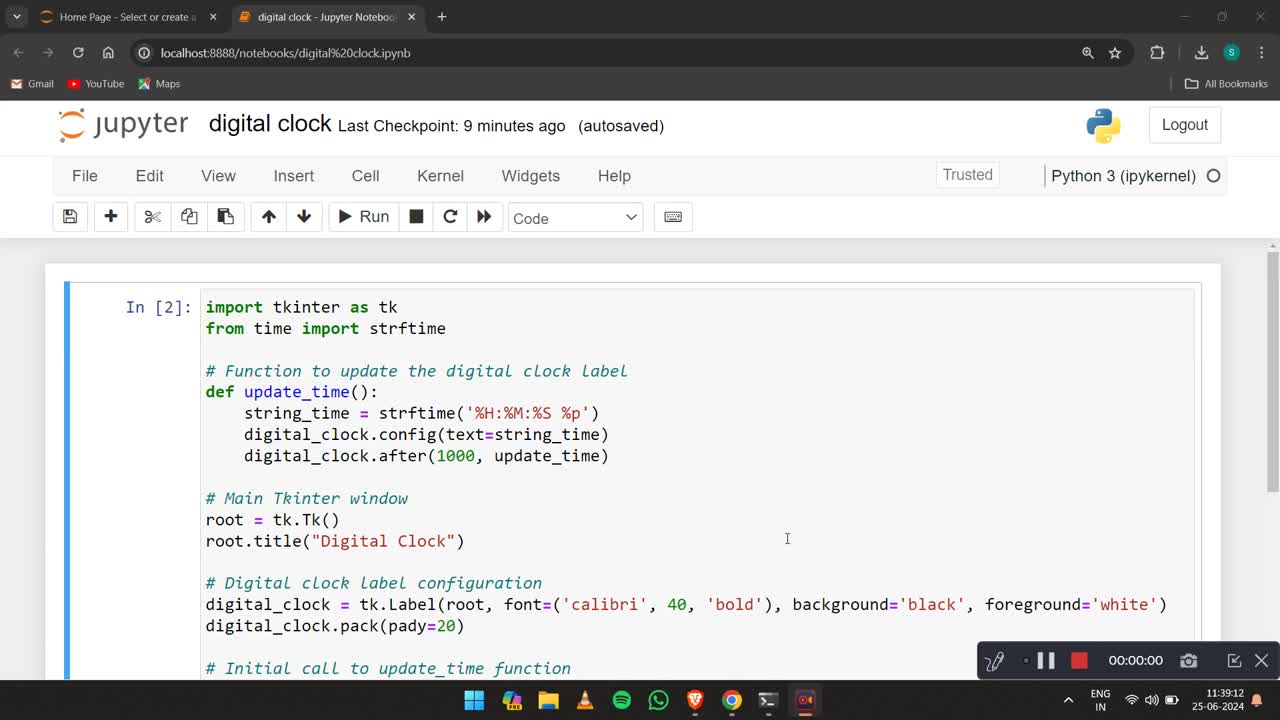Take a screenshot with the camera icon
Image resolution: width=1280 pixels, height=720 pixels.
[1188, 660]
